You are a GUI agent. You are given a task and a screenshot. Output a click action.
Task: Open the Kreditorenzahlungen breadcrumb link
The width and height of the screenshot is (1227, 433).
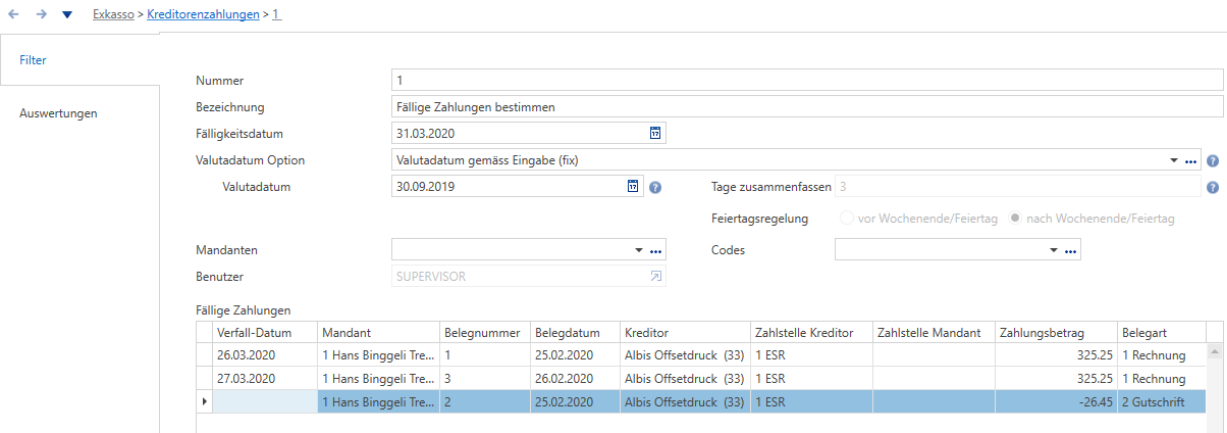203,15
